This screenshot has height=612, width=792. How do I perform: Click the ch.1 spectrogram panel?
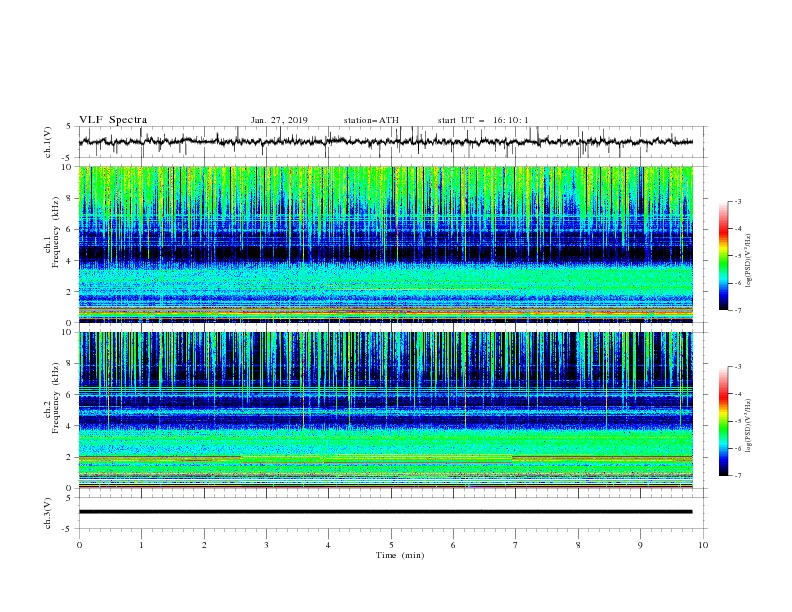pos(385,244)
